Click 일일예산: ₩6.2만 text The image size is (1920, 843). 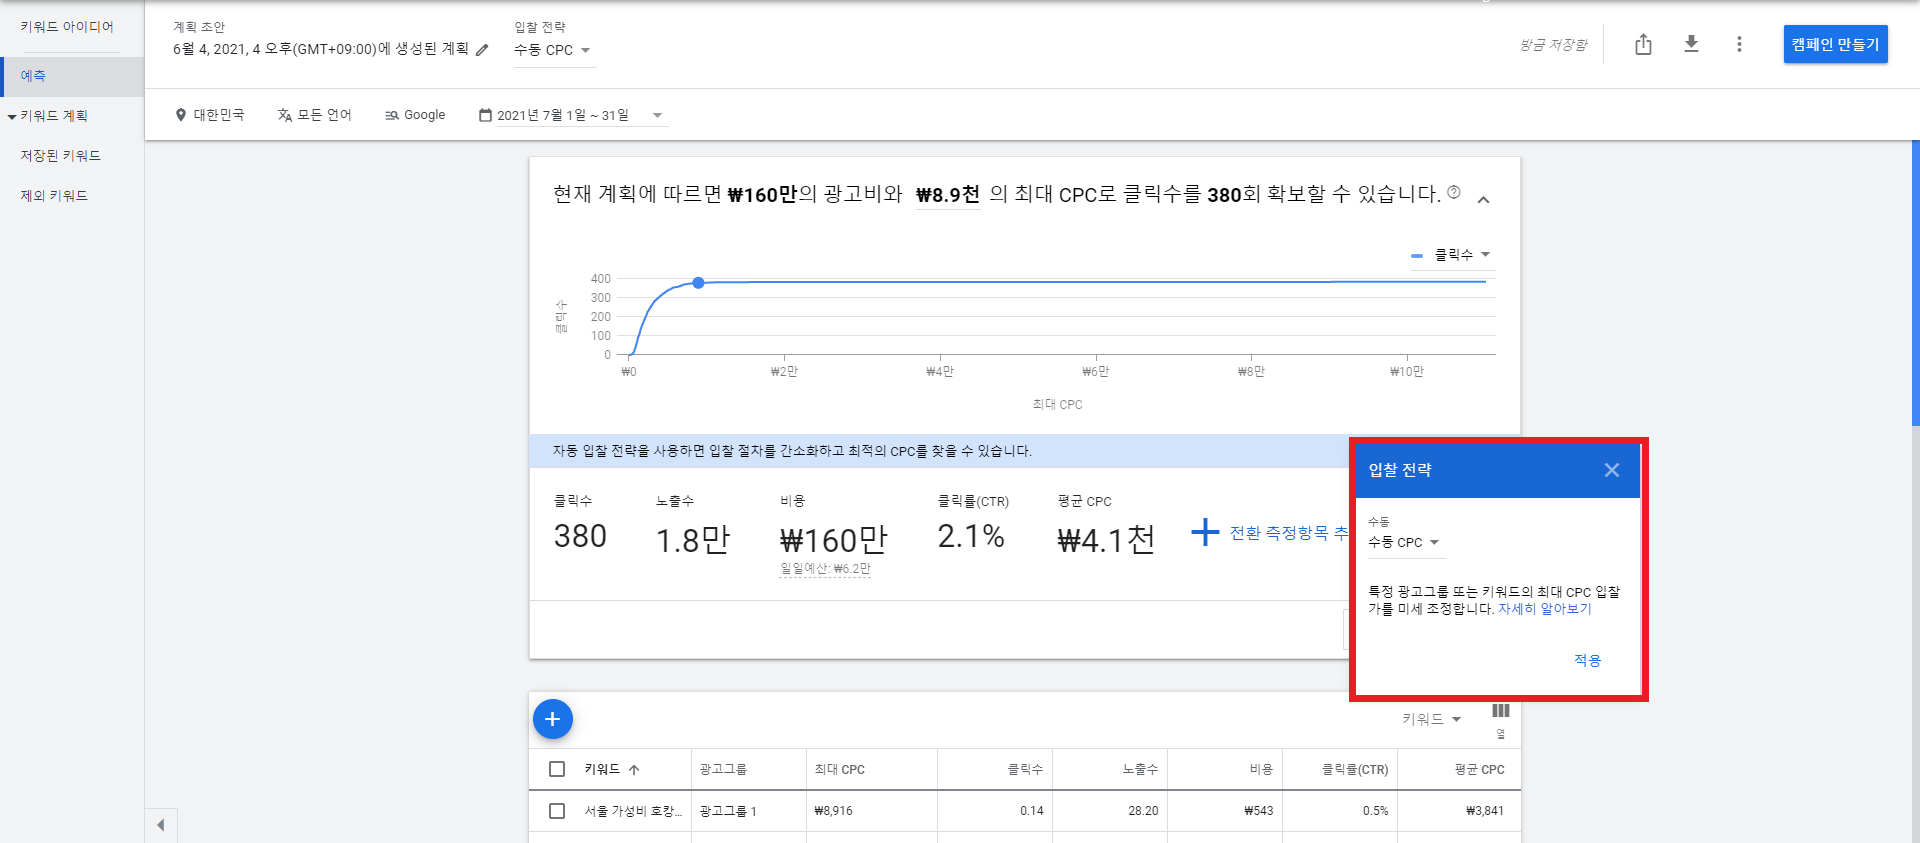coord(825,569)
